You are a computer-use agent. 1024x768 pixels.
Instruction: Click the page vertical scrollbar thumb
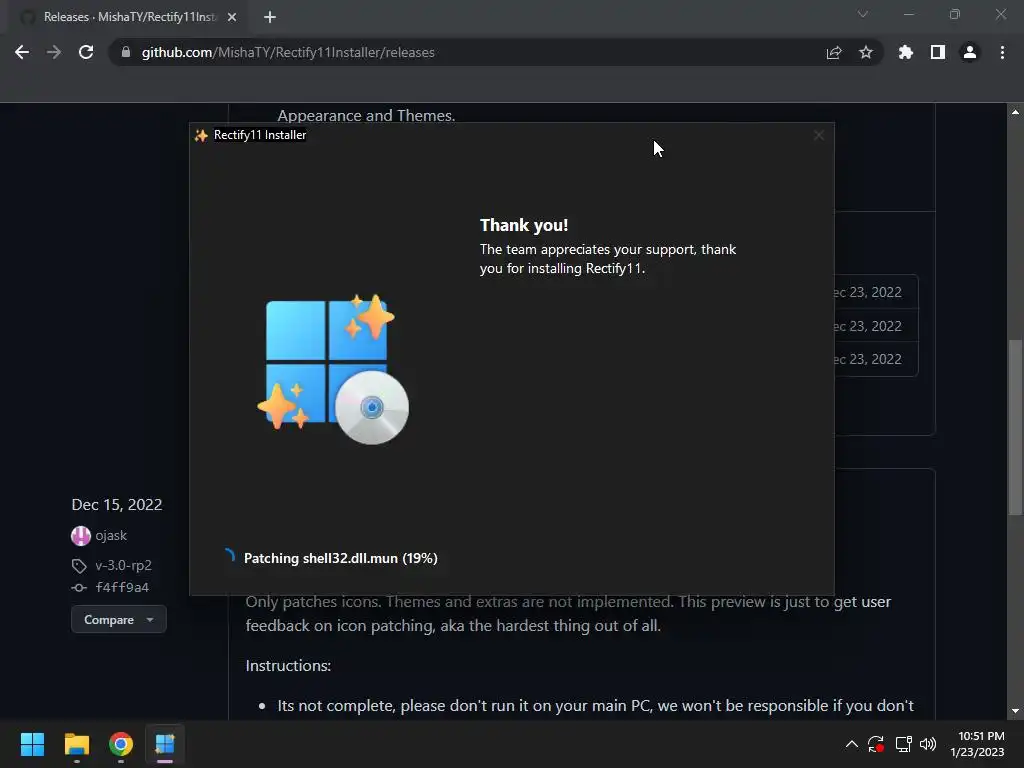pyautogui.click(x=1016, y=427)
